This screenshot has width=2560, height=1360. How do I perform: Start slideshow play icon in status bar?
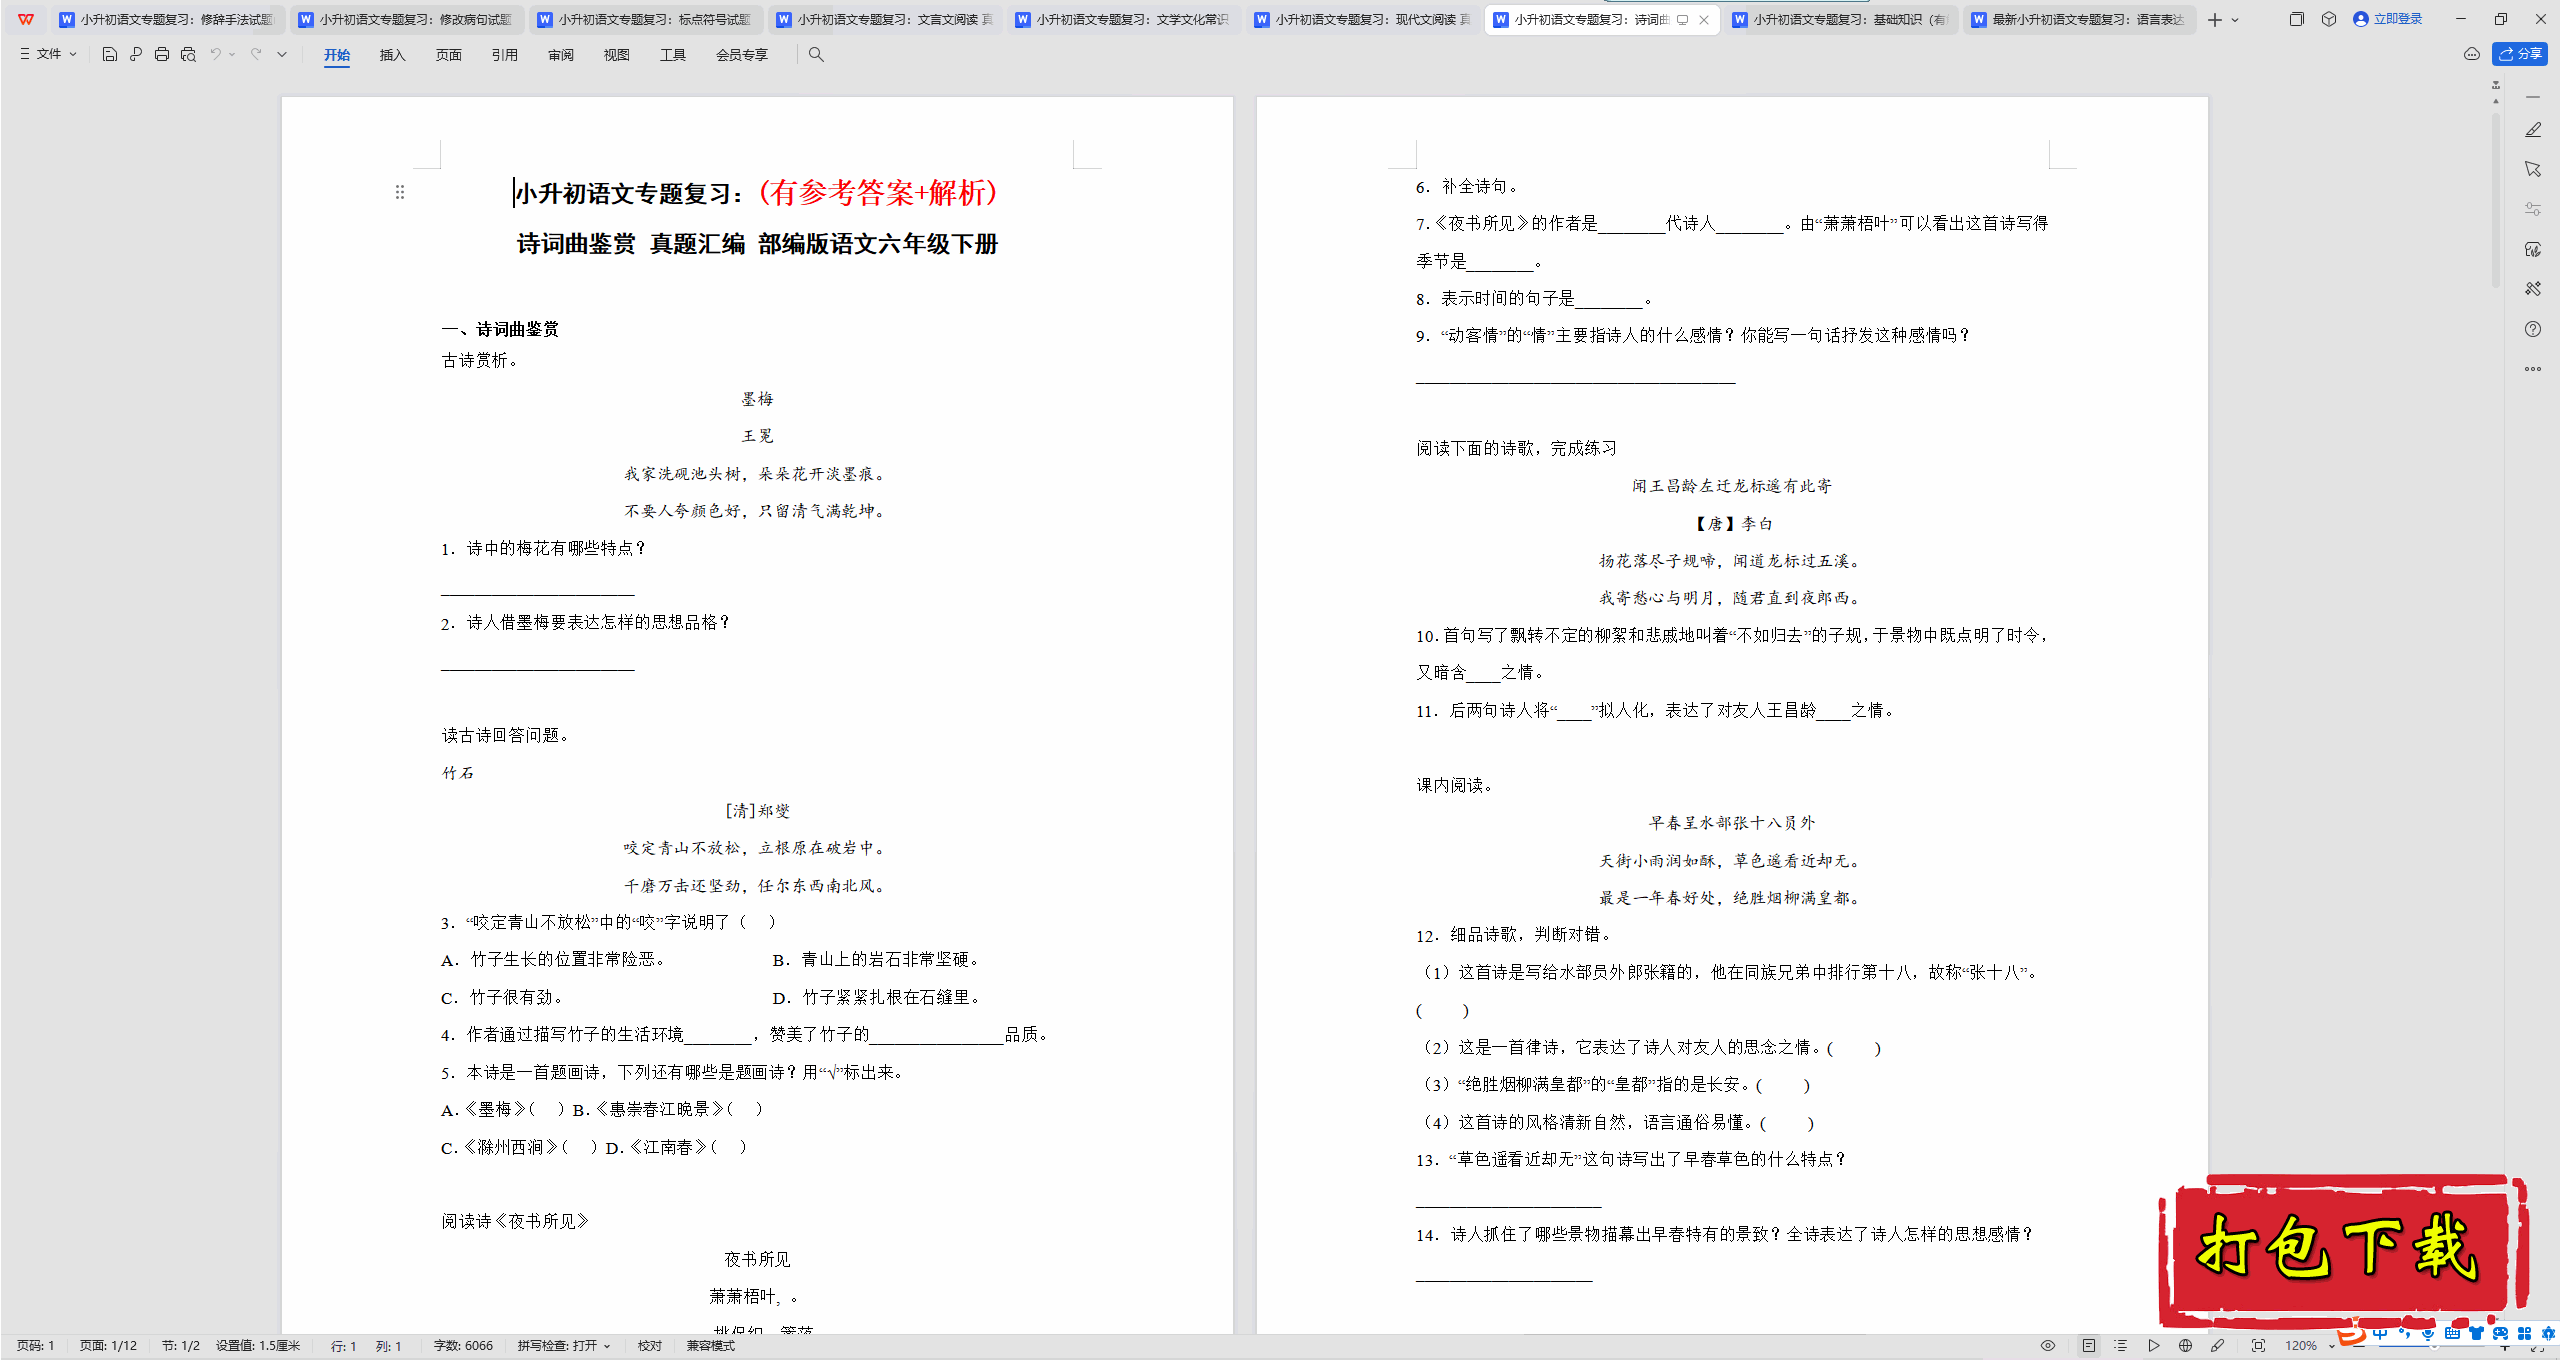2154,1346
